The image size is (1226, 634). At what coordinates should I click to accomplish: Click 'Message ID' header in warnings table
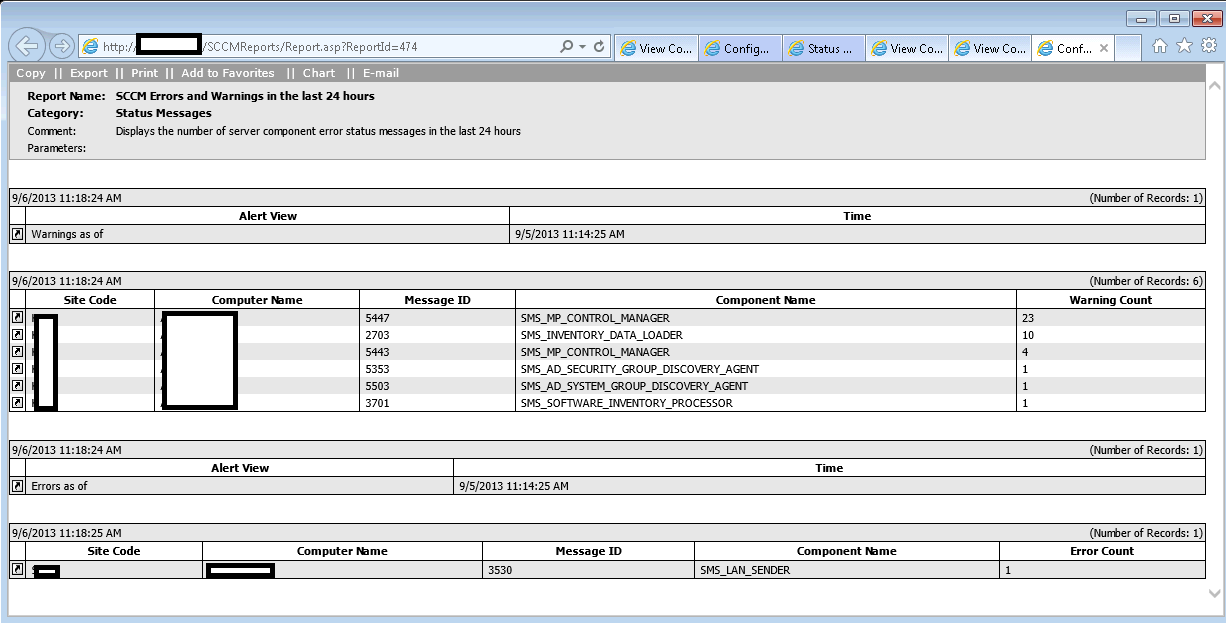(x=437, y=300)
